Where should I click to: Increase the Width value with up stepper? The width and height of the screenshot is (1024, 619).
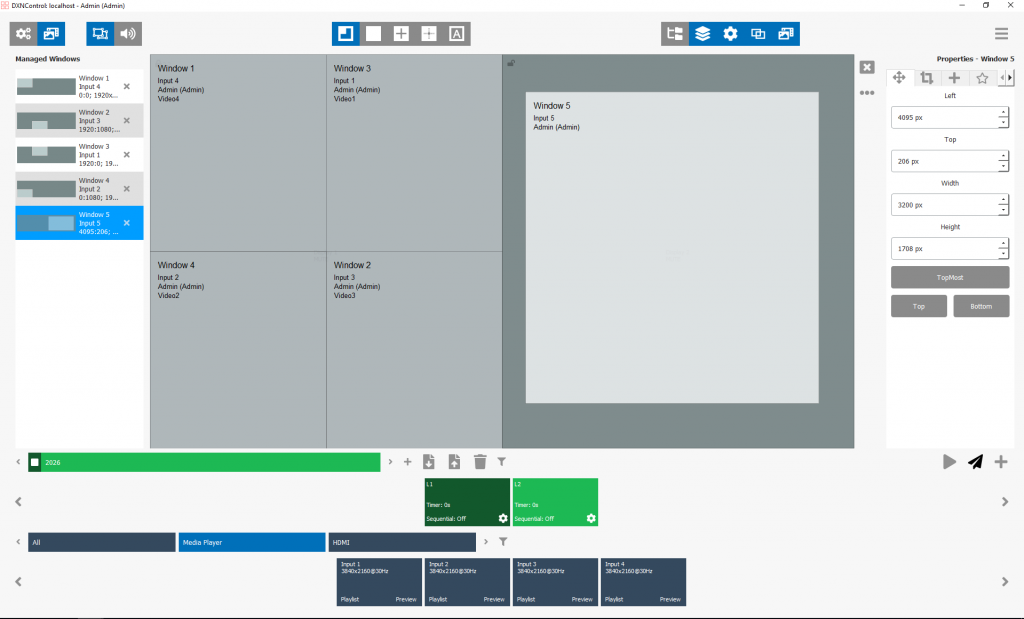(1003, 199)
